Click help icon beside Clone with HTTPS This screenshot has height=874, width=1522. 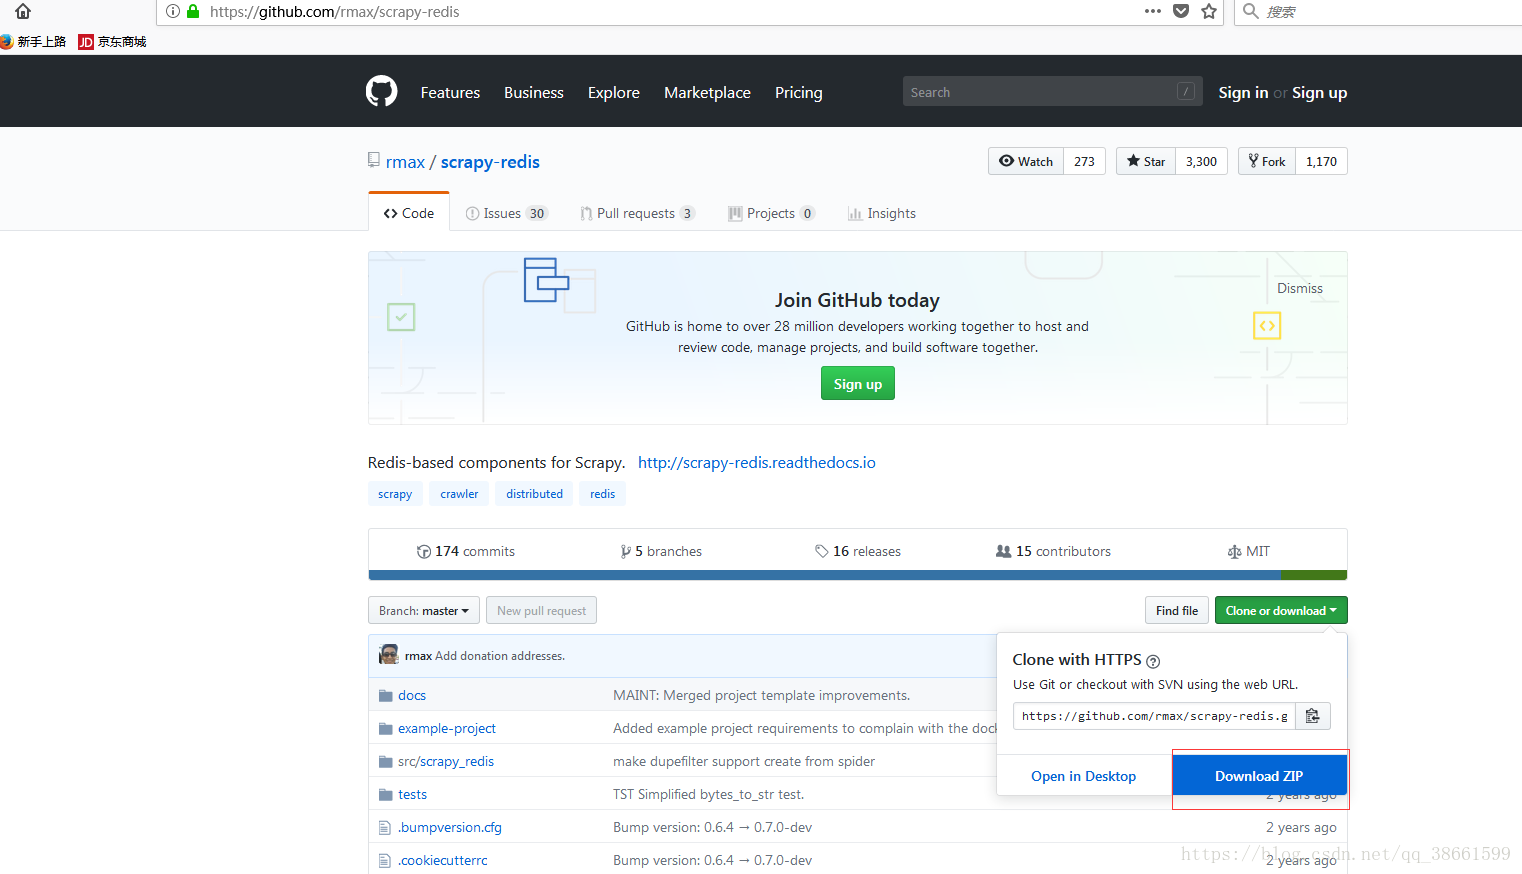pyautogui.click(x=1153, y=661)
